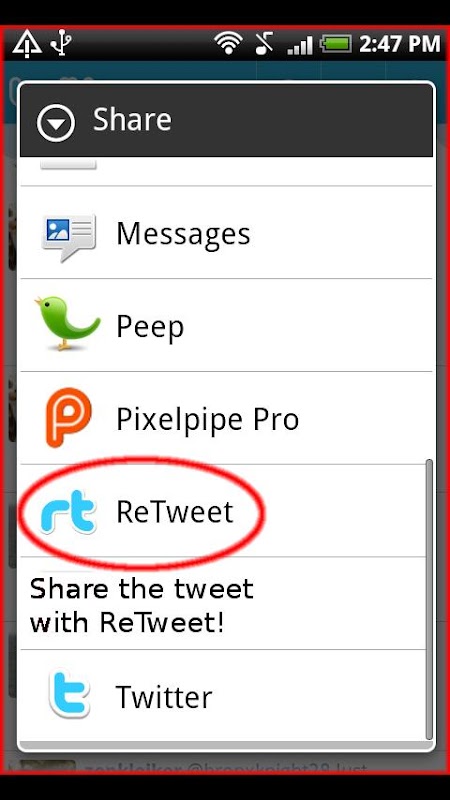
Task: Tap the warning triangle notification icon
Action: (x=27, y=44)
